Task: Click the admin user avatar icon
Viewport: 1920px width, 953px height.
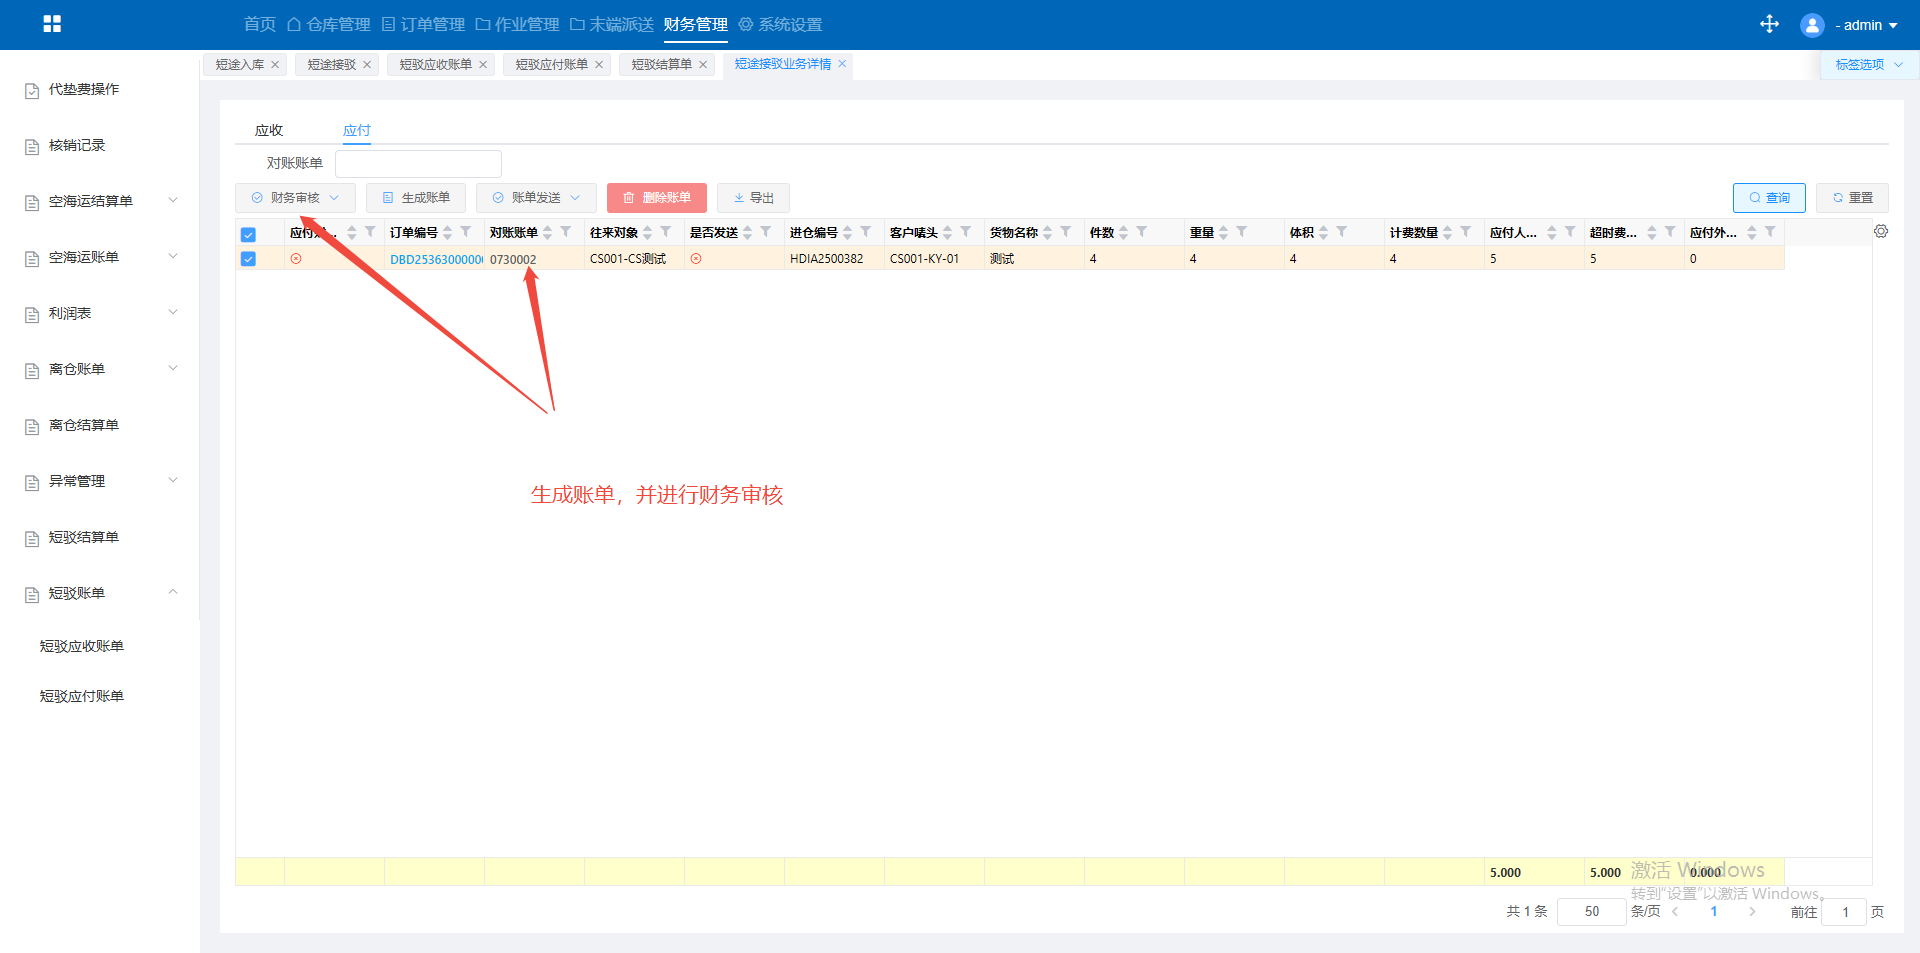Action: pyautogui.click(x=1811, y=25)
